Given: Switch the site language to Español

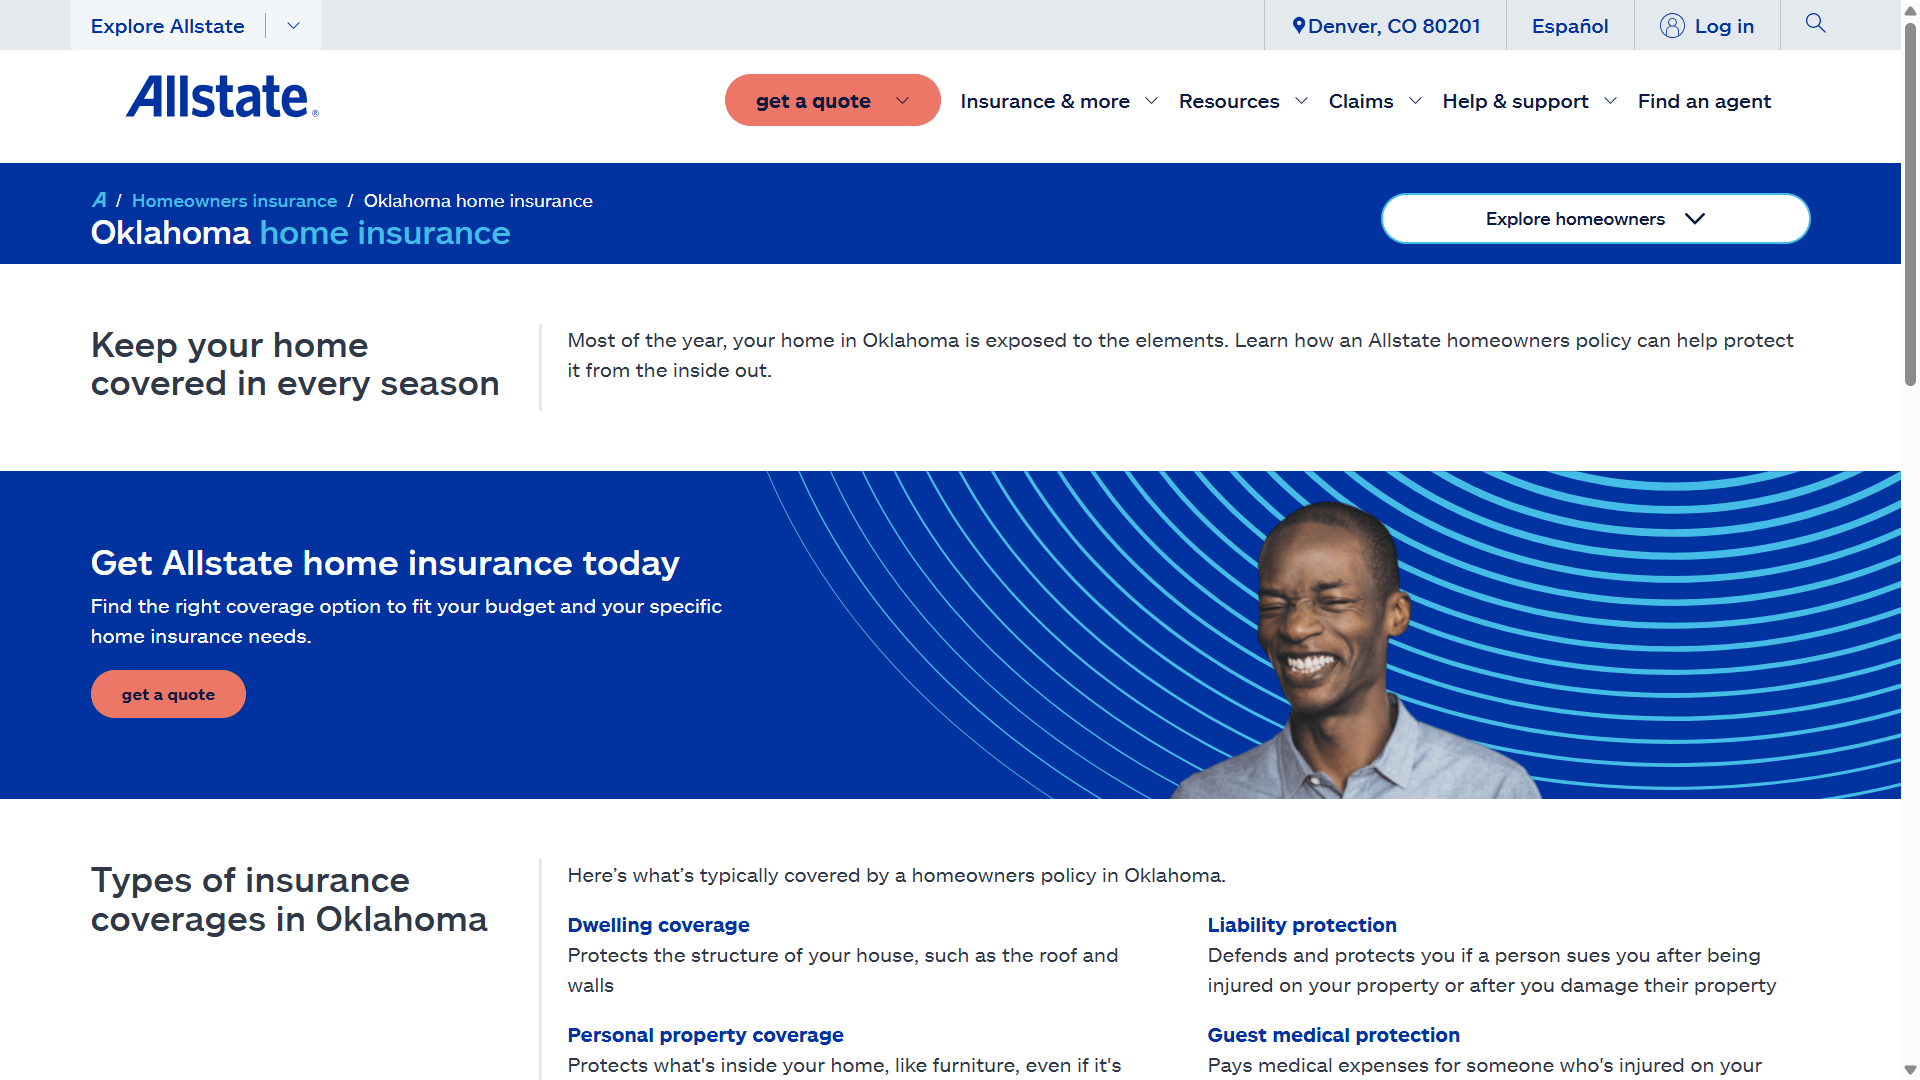Looking at the screenshot, I should click(x=1569, y=26).
